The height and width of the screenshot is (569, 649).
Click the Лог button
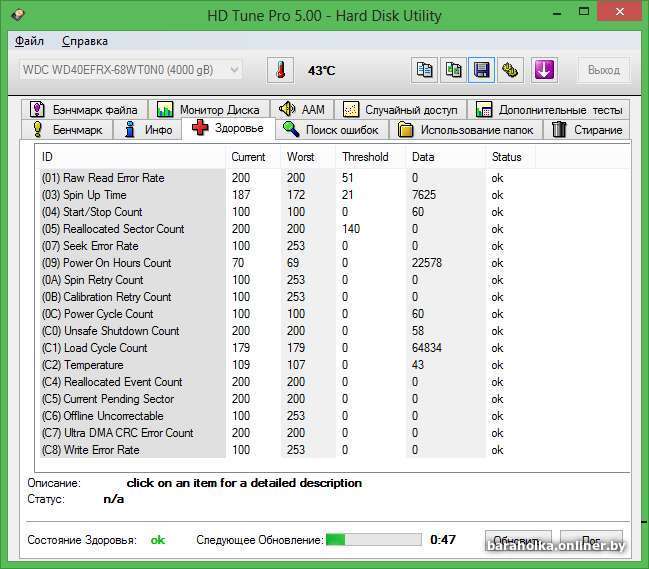(x=591, y=540)
